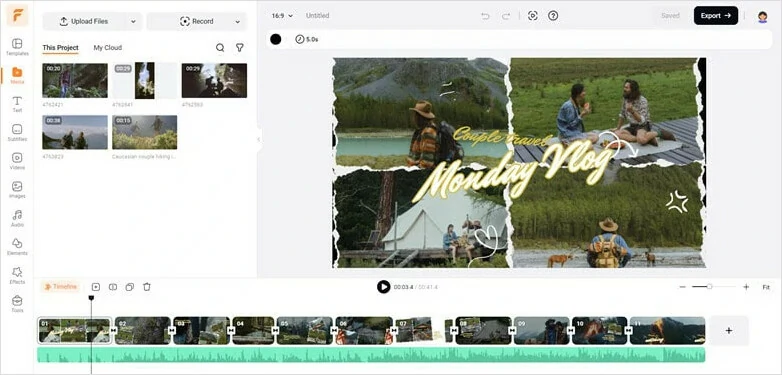Select timeline scene 04
Viewport: 782px width, 375px height.
point(253,331)
